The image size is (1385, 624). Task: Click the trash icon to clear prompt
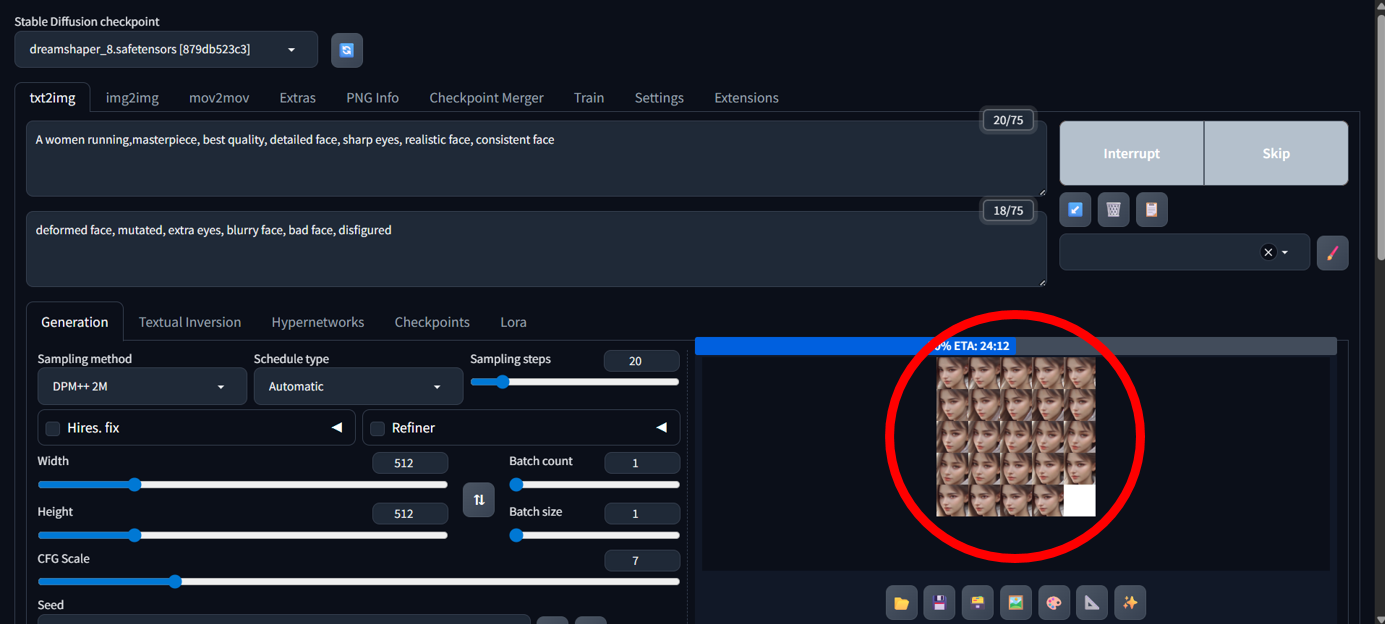(1113, 210)
